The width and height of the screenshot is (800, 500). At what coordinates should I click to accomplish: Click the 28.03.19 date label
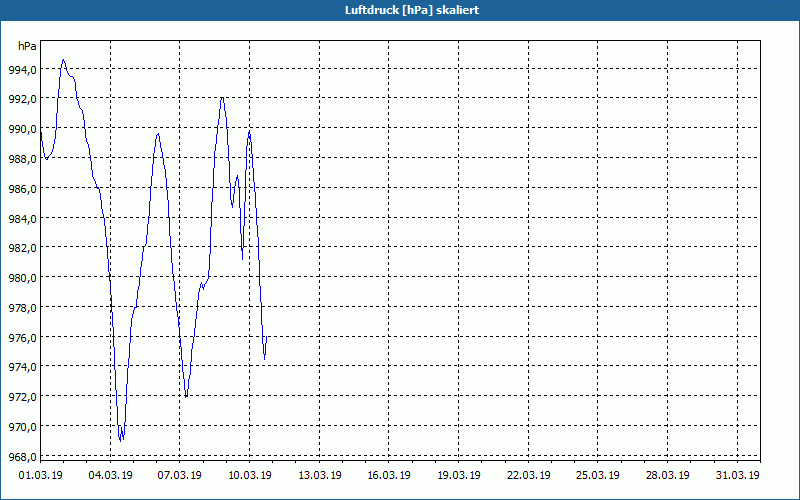667,476
